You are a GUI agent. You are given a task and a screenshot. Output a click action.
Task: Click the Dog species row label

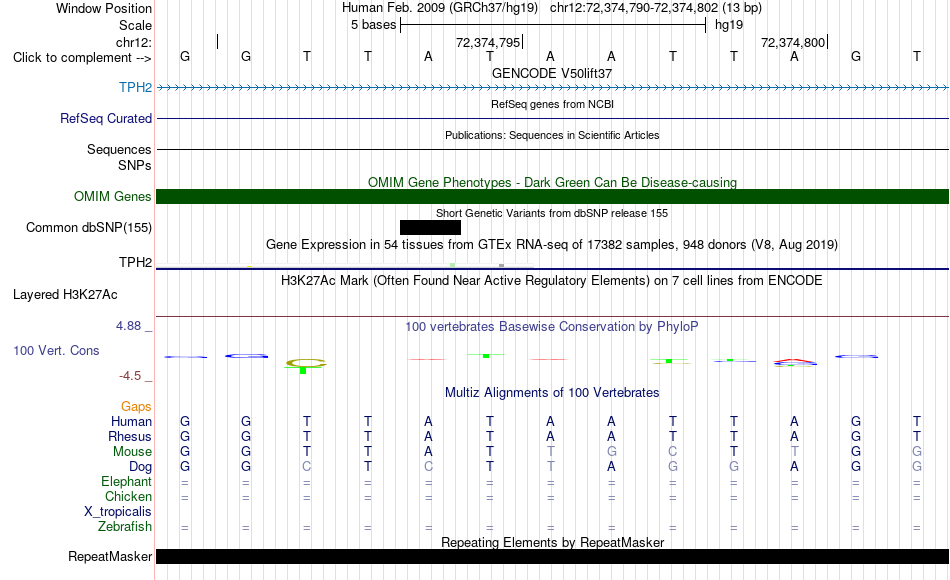tap(140, 467)
